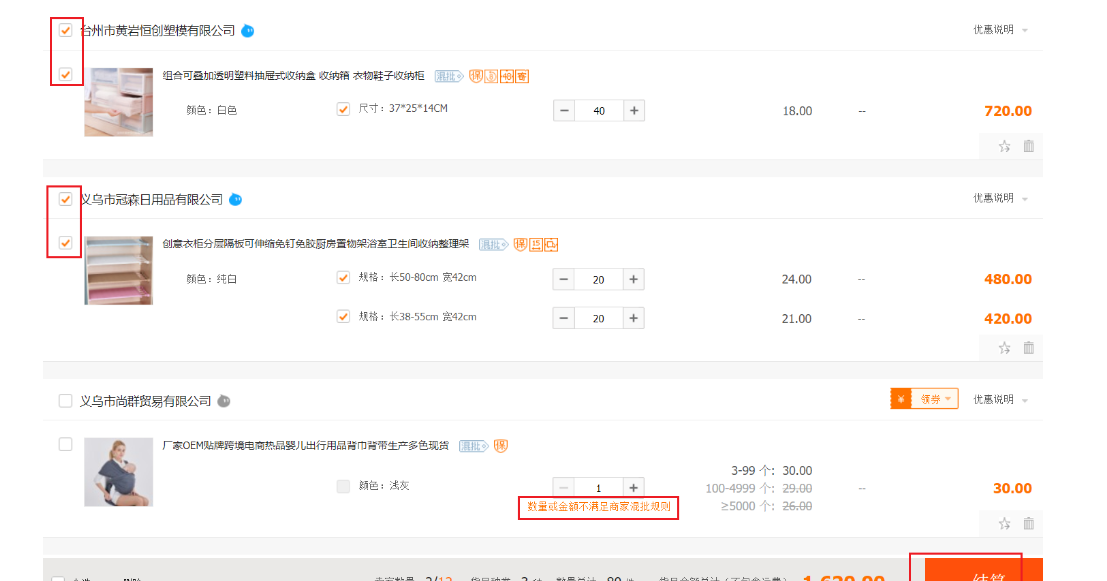Image resolution: width=1107 pixels, height=581 pixels.
Task: Click the 3-99 个: 30.00 price tier
Action: (771, 471)
